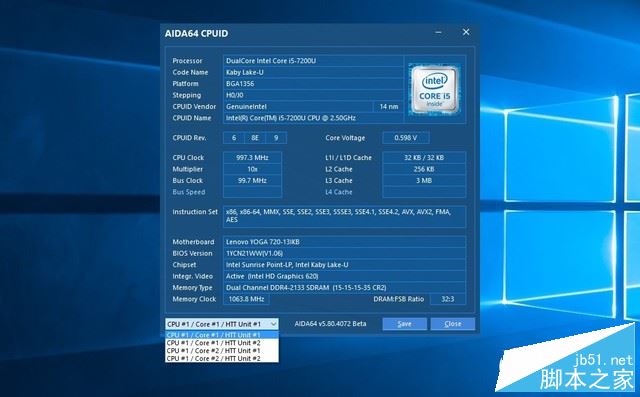This screenshot has width=640, height=397.
Task: Click the CPUID Rev. 8E cell
Action: click(x=255, y=138)
